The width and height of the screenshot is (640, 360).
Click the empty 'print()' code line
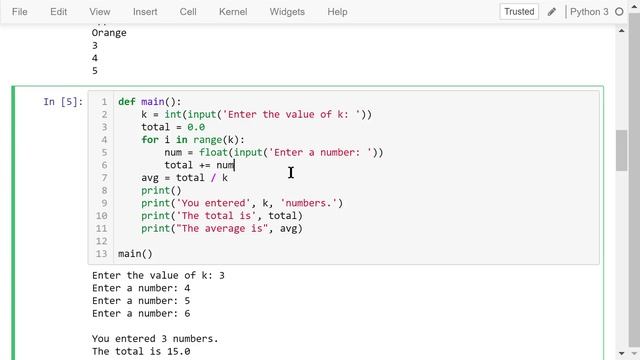pos(161,190)
